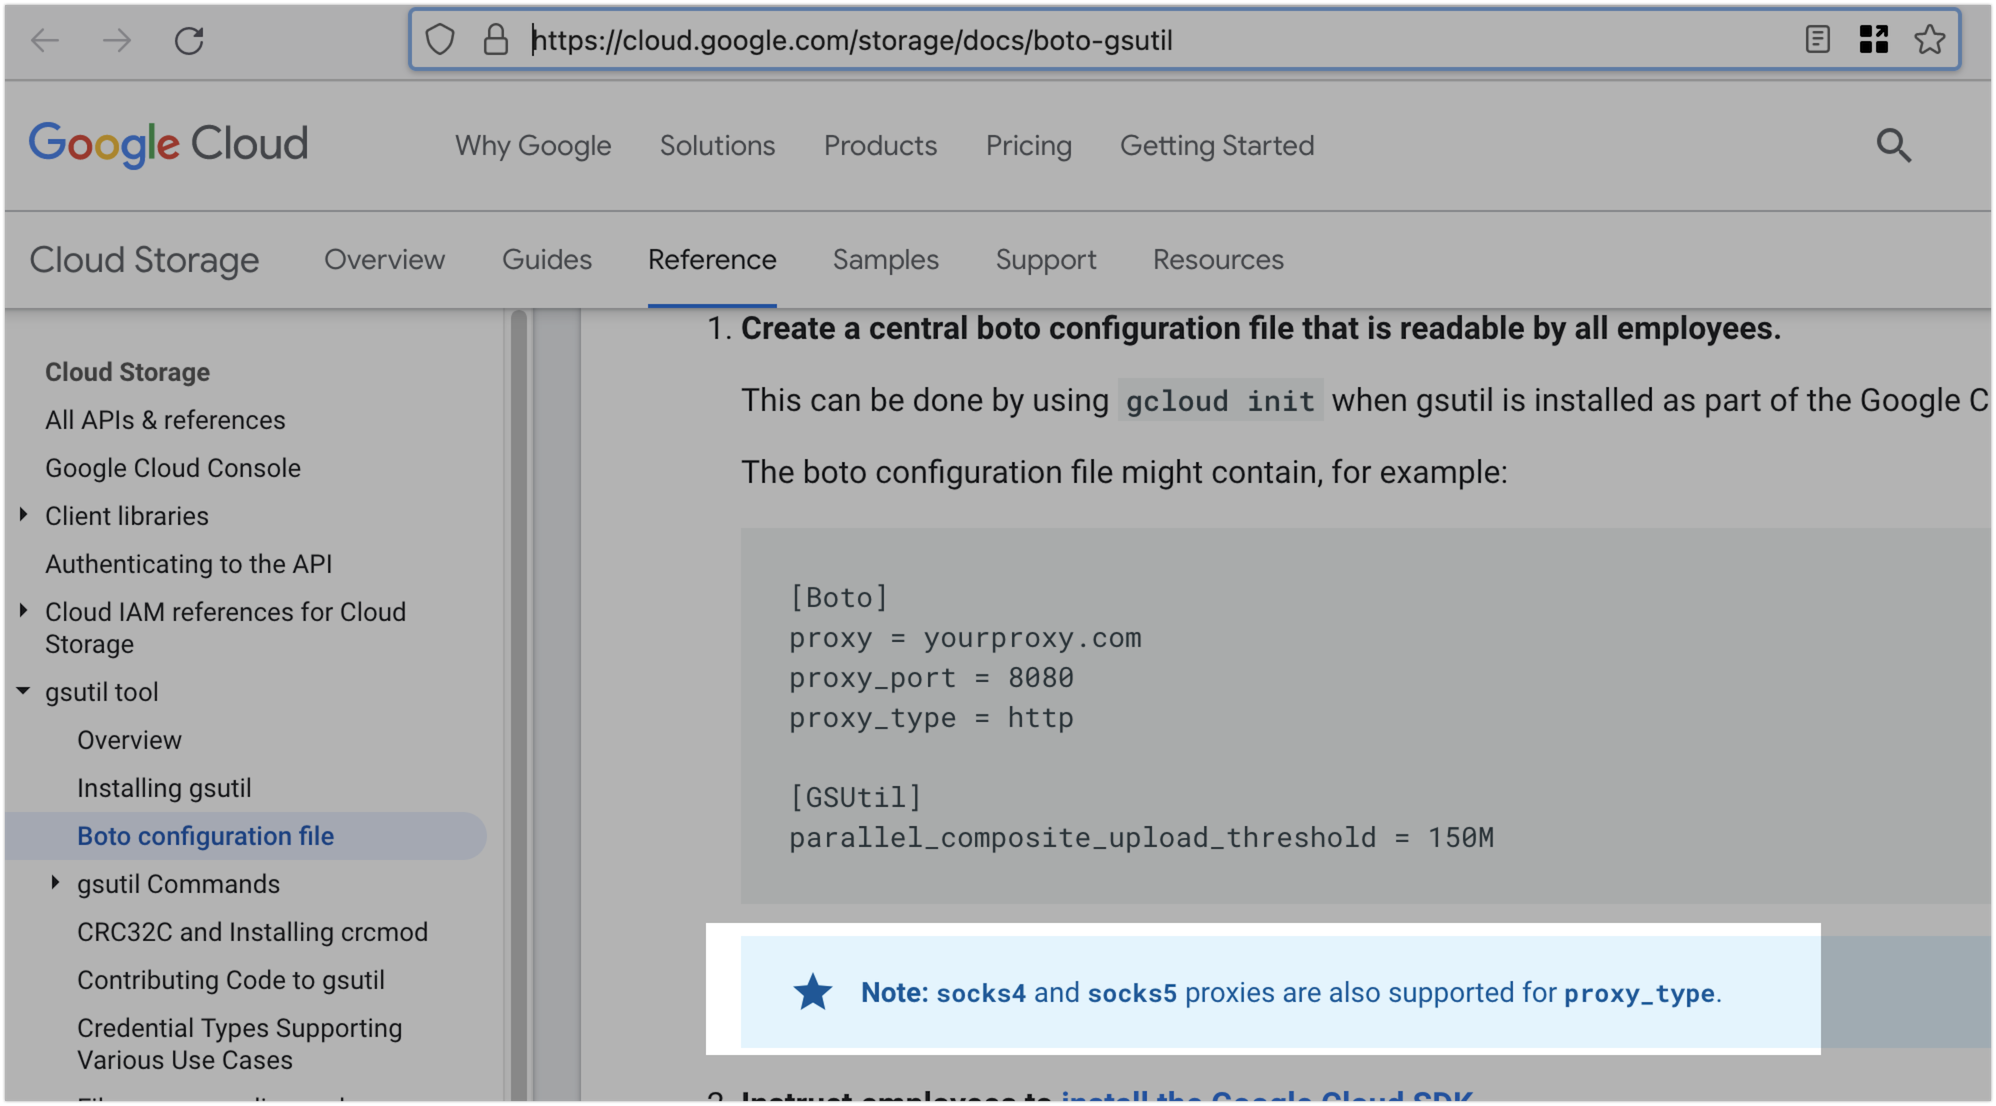Screen dimensions: 1996x1106
Task: Open the Pricing menu item
Action: [1028, 146]
